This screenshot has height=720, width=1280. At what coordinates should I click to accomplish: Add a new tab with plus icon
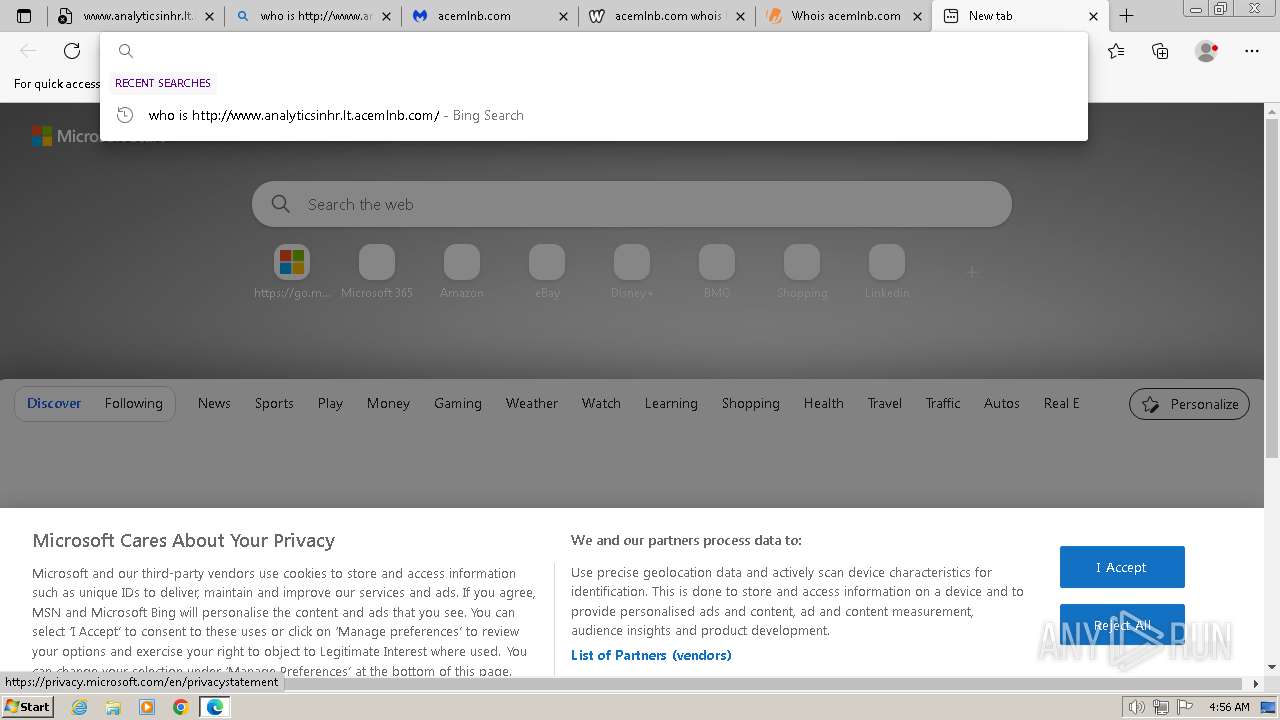(1126, 16)
